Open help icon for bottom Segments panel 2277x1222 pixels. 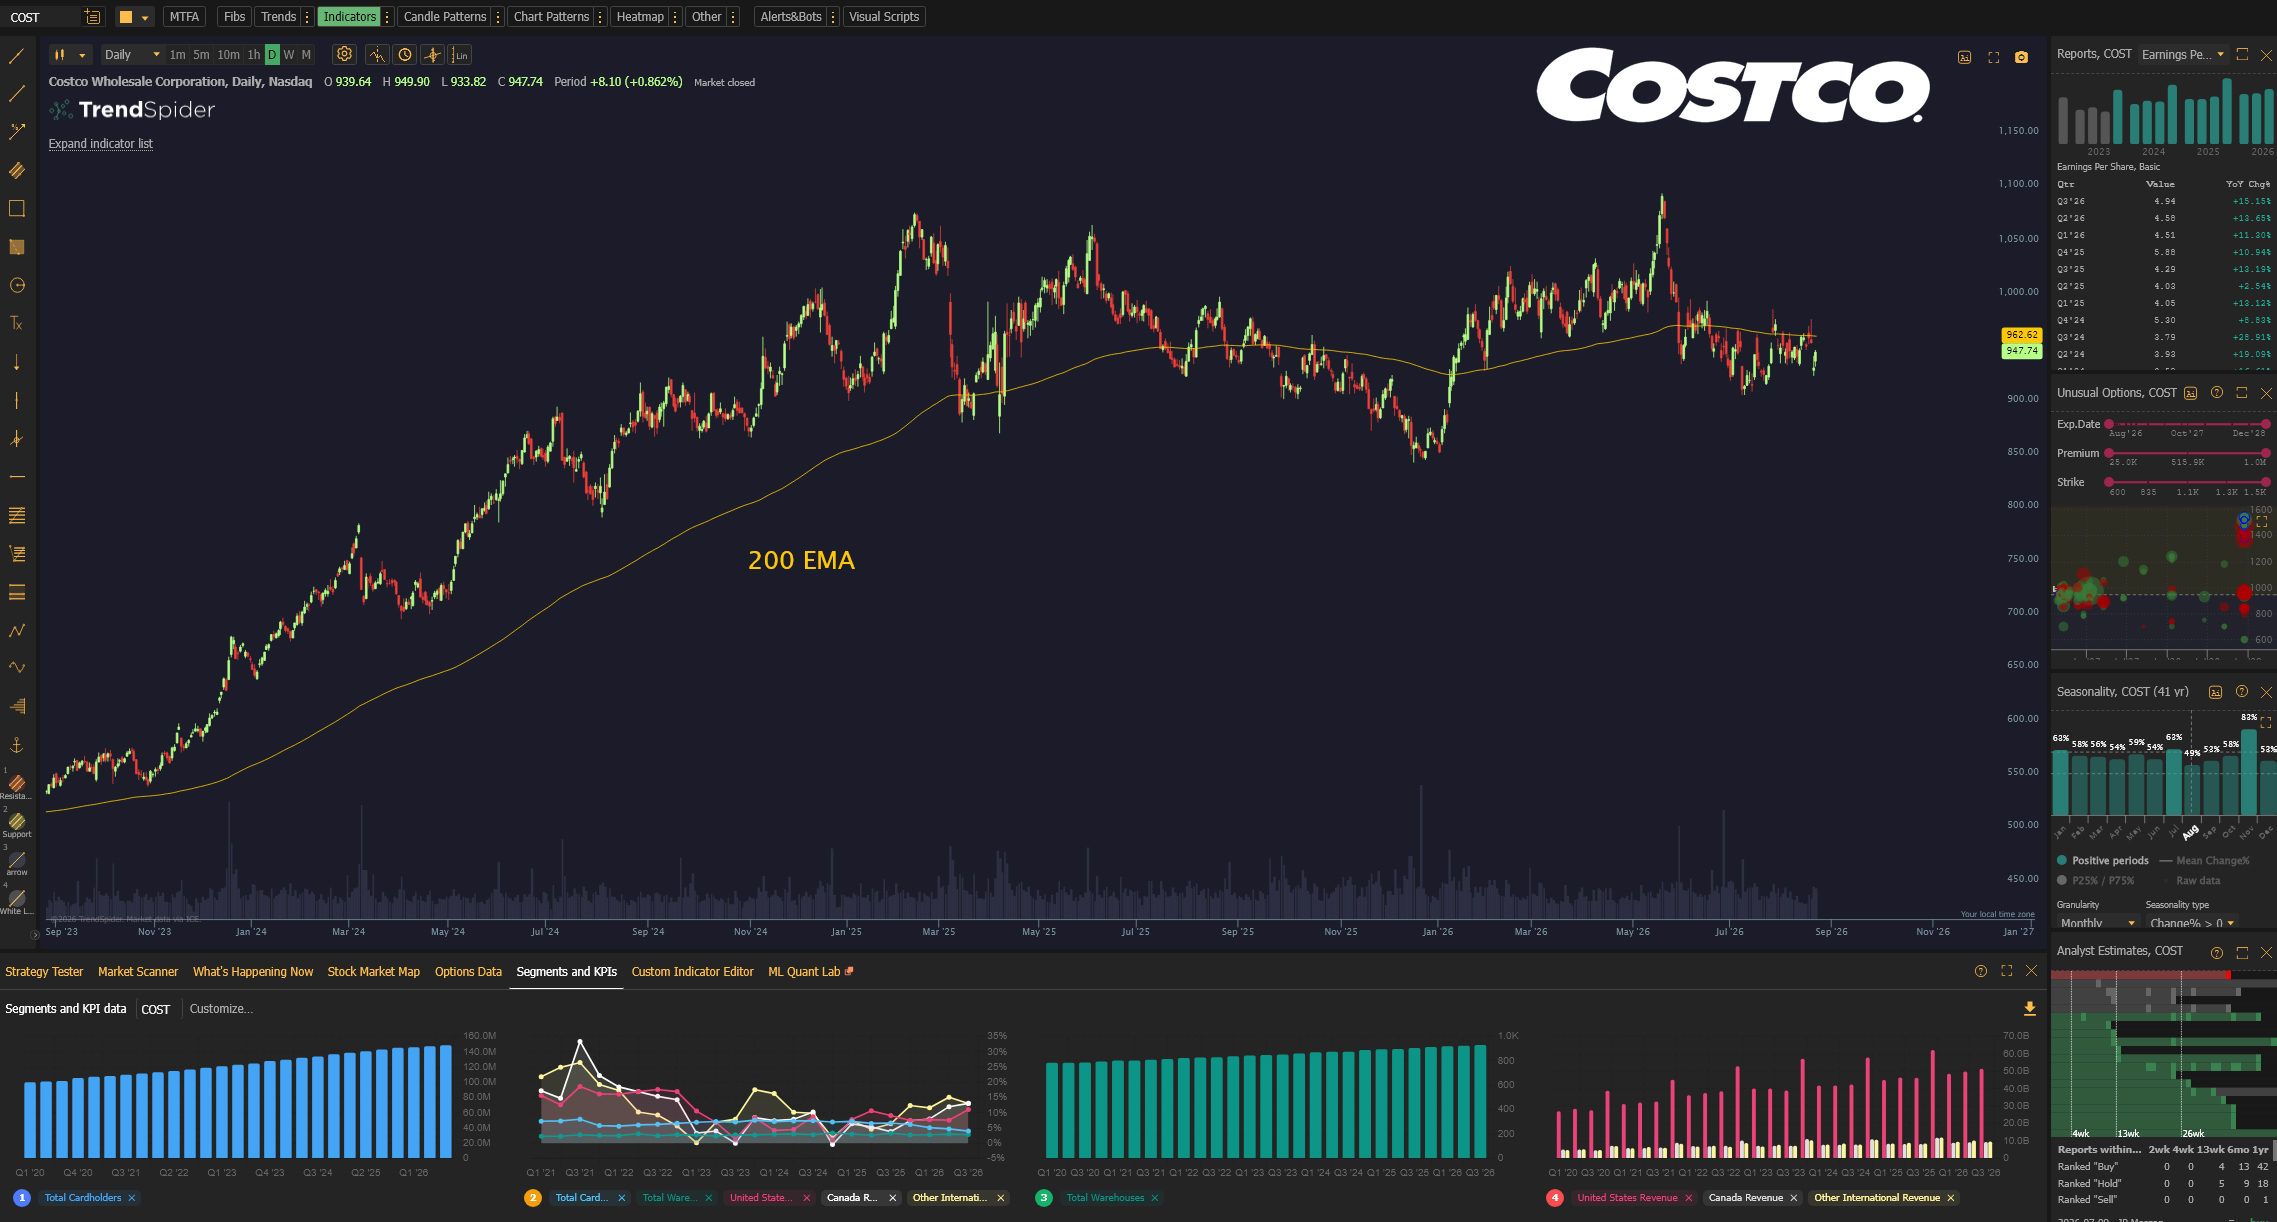[1981, 971]
